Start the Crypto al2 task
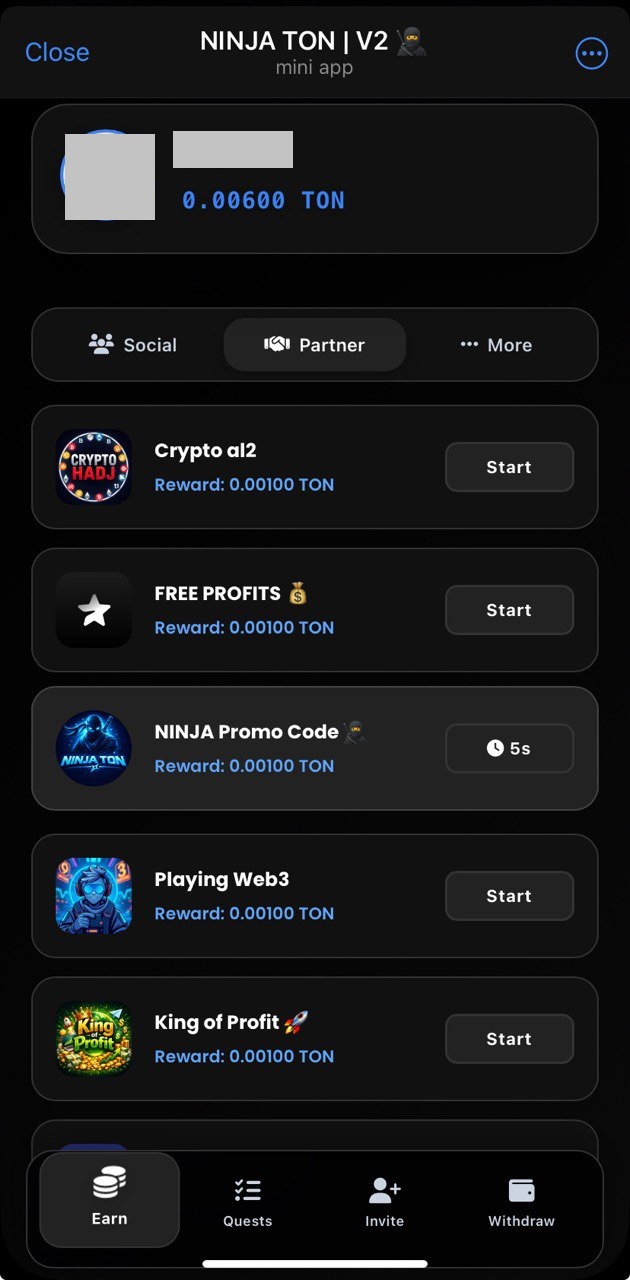630x1280 pixels. [509, 467]
